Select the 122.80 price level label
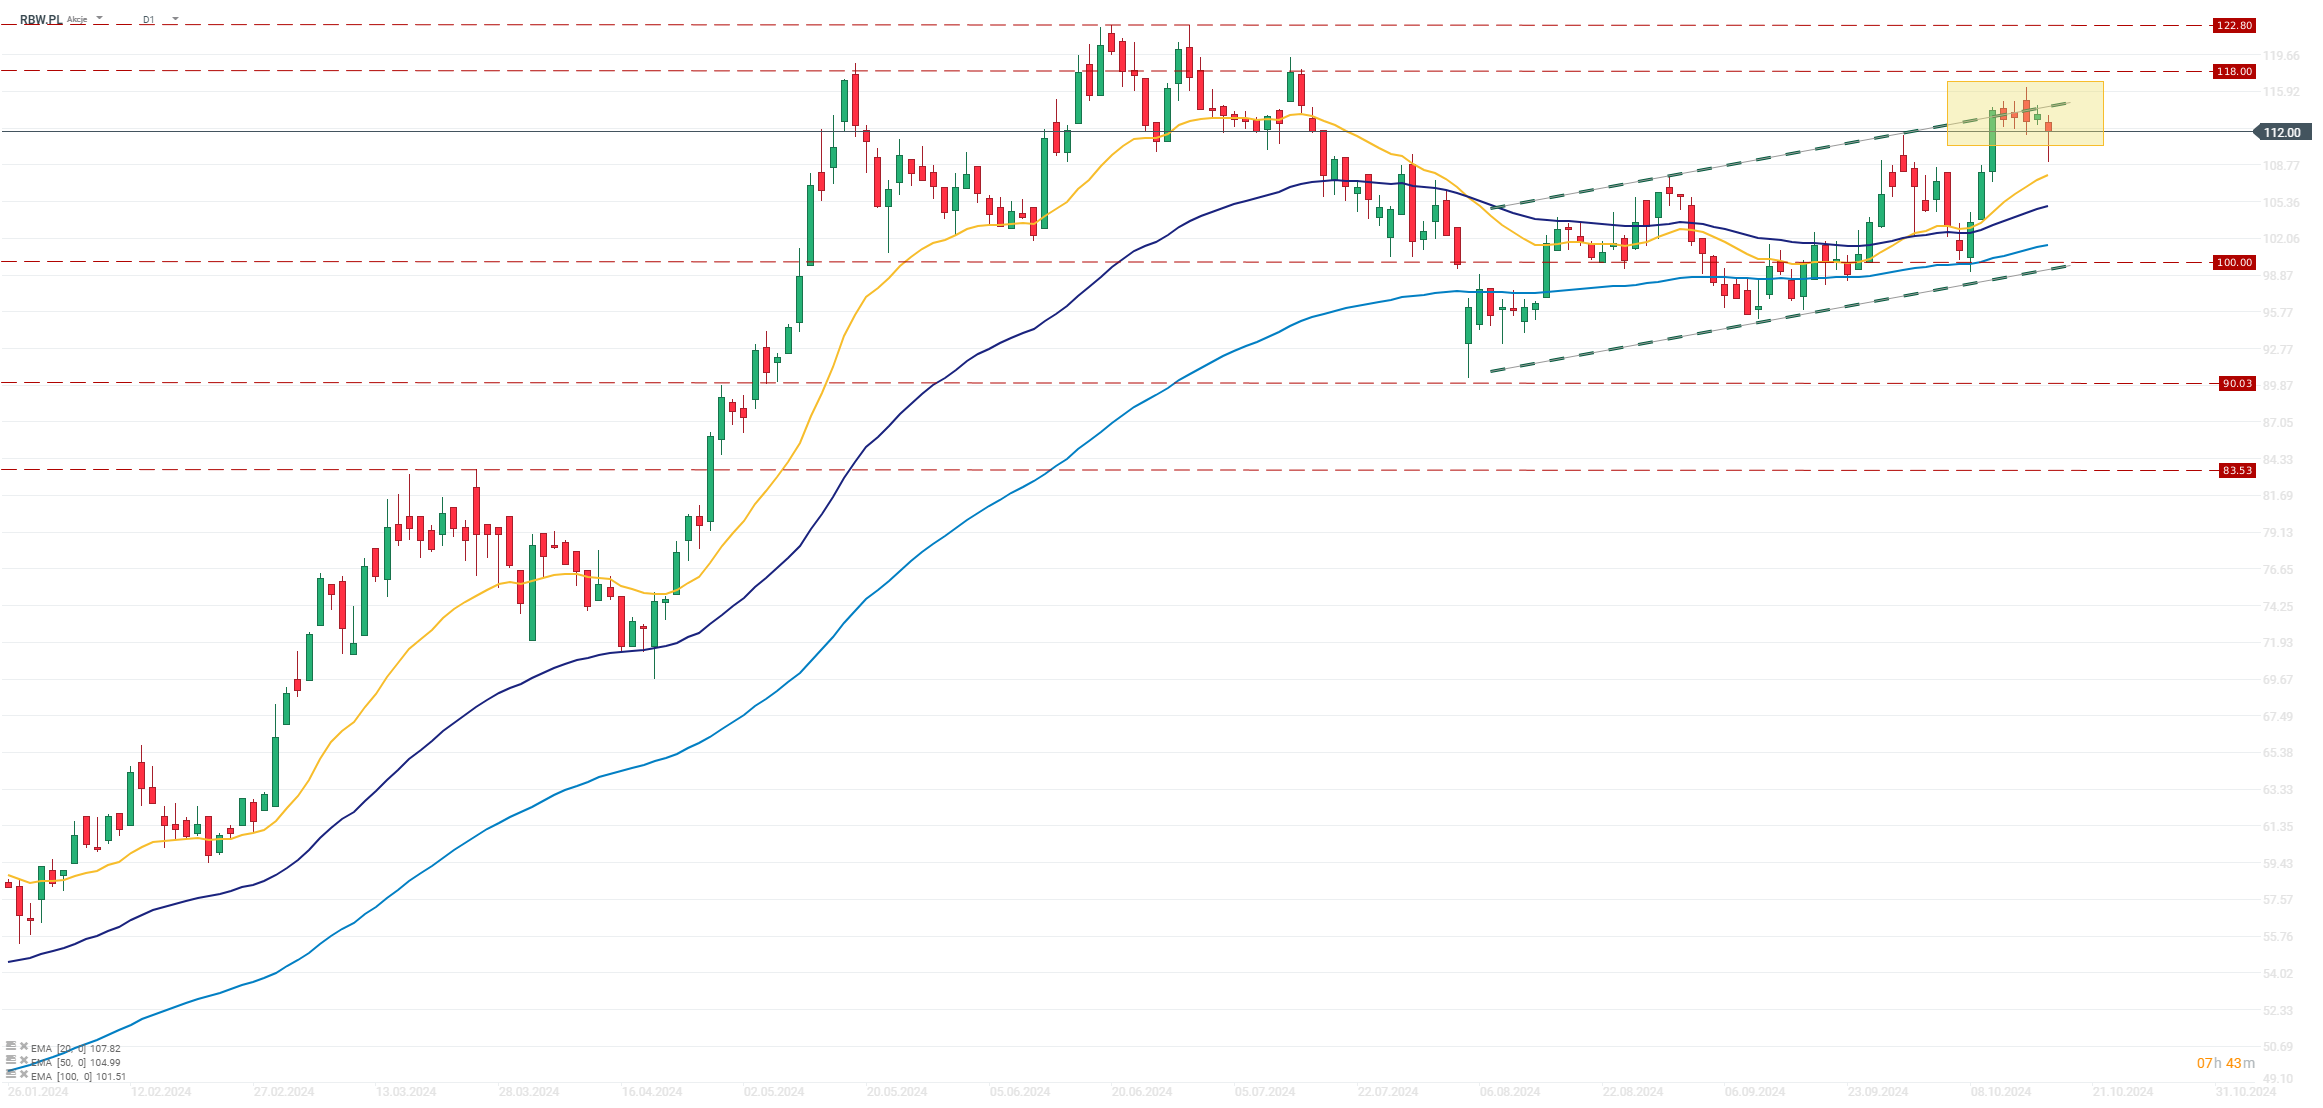 click(x=2233, y=25)
